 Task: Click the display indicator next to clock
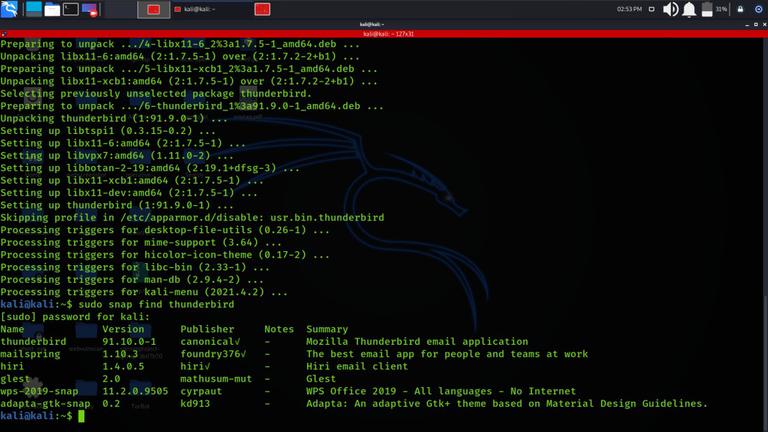pos(651,9)
